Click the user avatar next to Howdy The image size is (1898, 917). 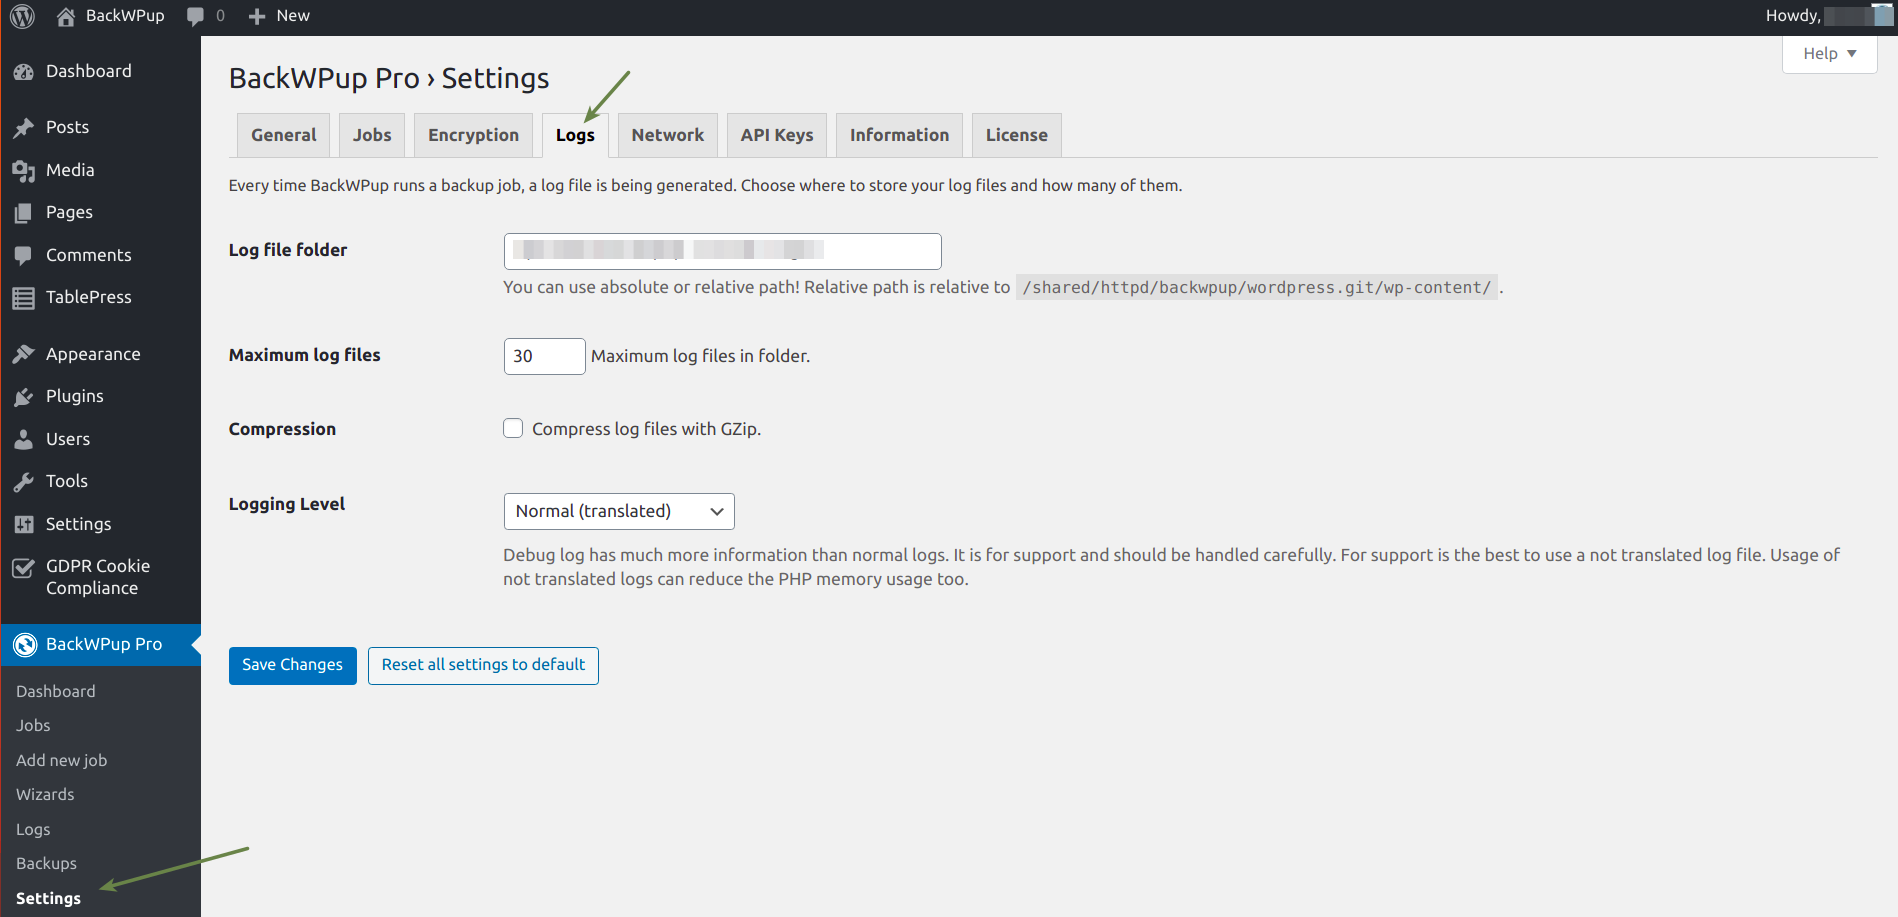click(x=1883, y=16)
